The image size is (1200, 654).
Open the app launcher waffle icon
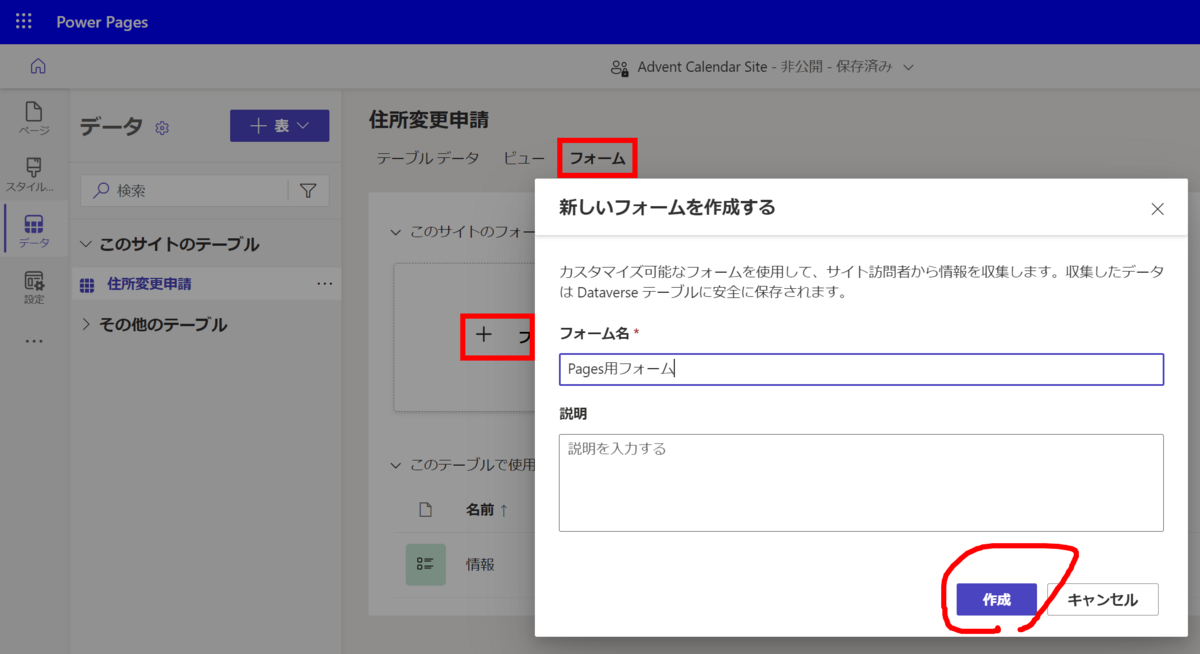[23, 21]
